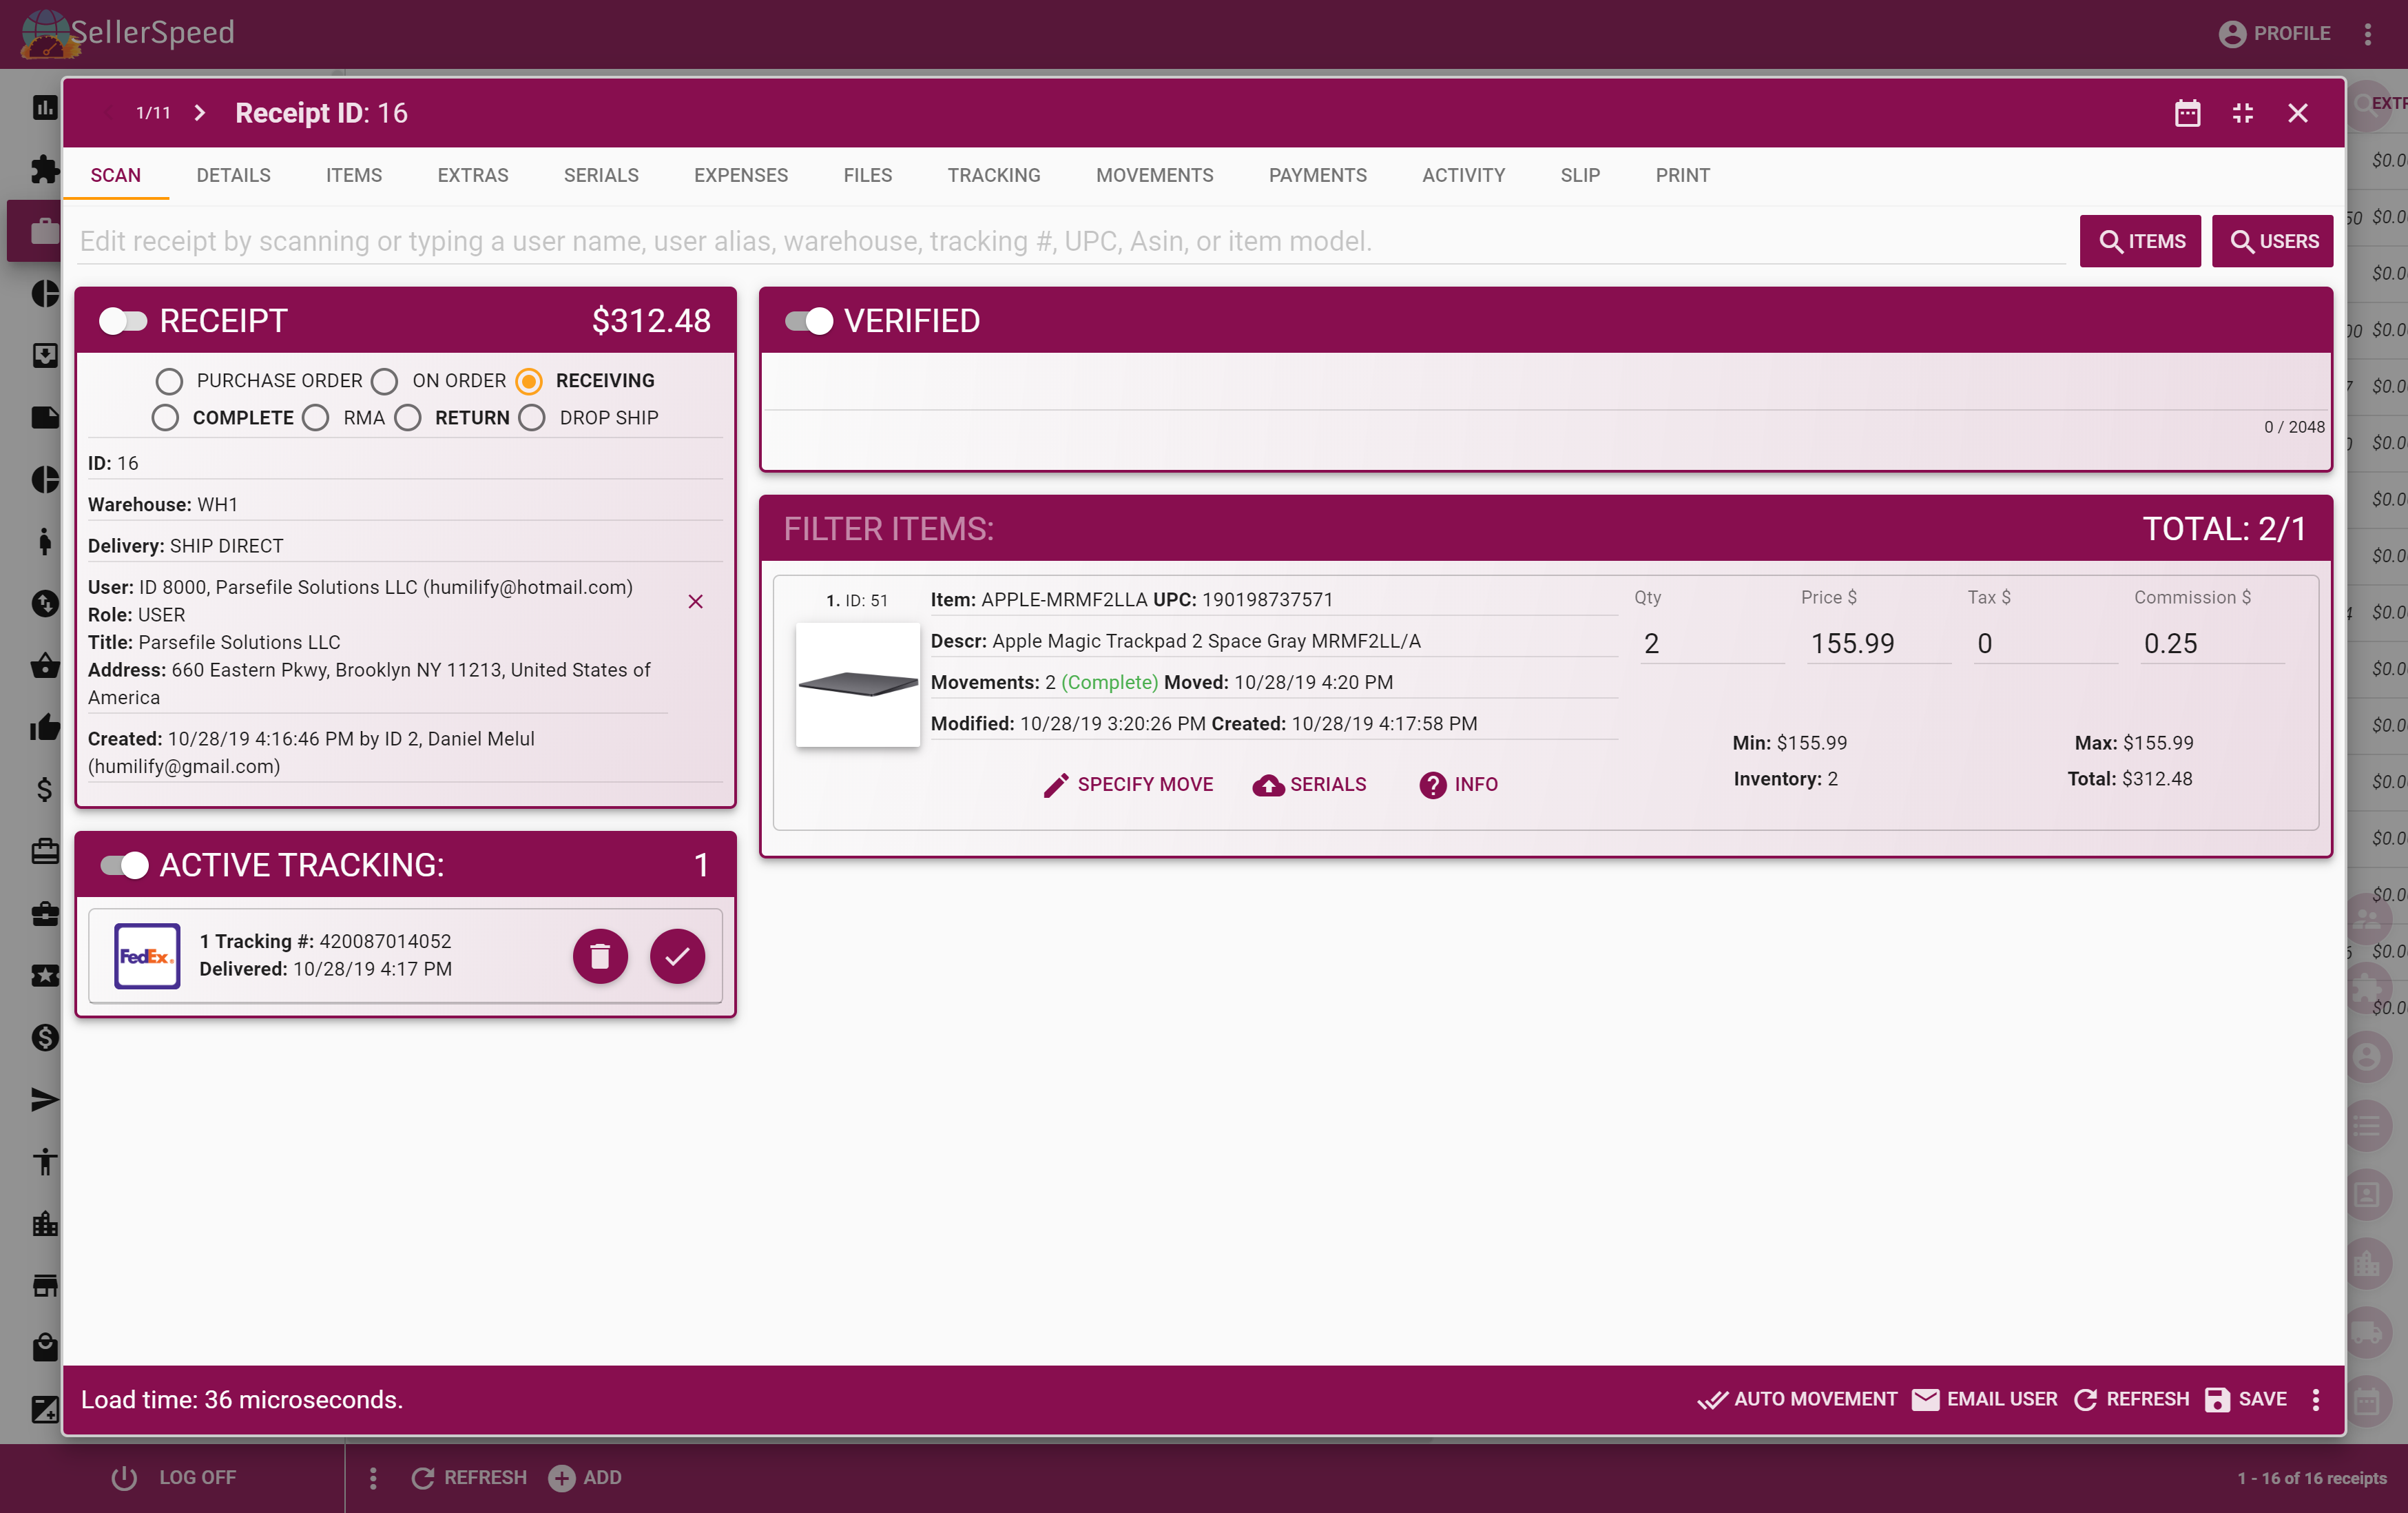Confirm the FedEx tracking with checkmark

[x=677, y=956]
